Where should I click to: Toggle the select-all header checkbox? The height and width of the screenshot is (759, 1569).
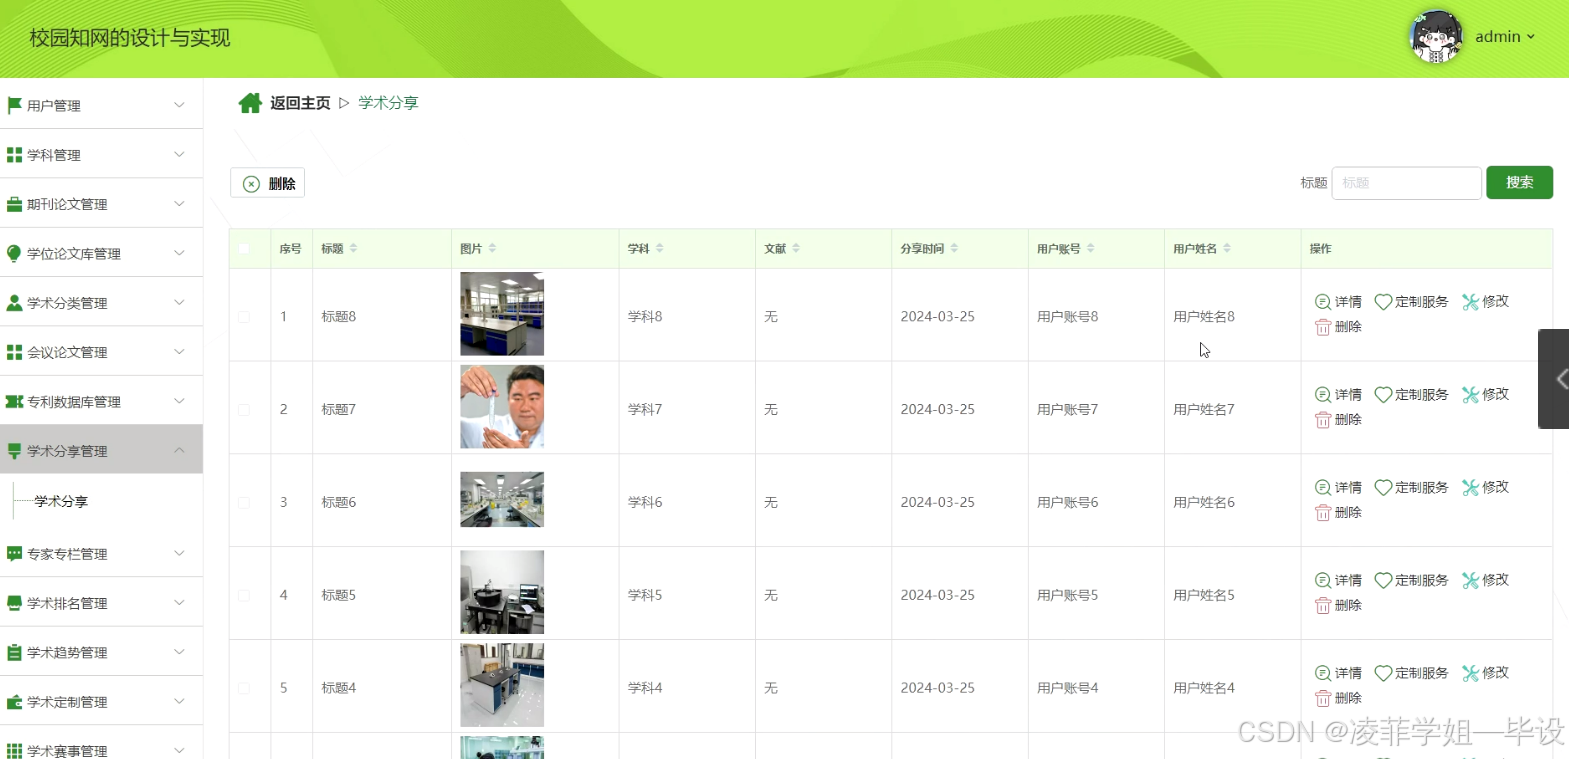pyautogui.click(x=244, y=248)
